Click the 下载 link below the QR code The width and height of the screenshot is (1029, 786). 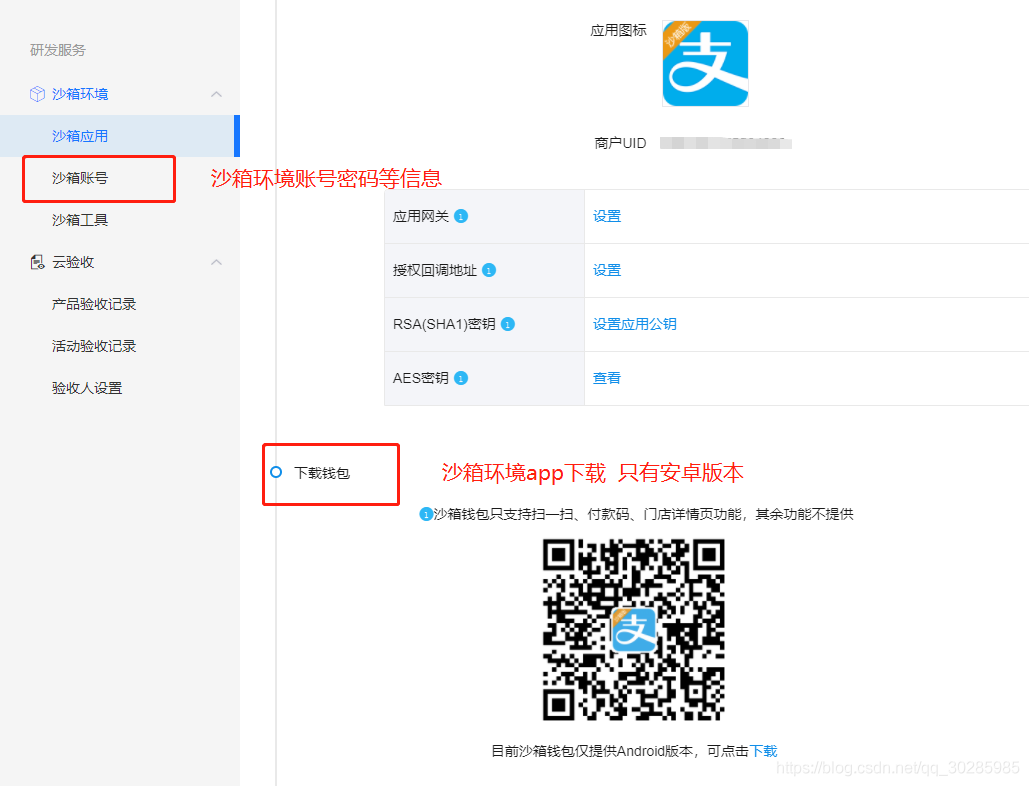763,751
